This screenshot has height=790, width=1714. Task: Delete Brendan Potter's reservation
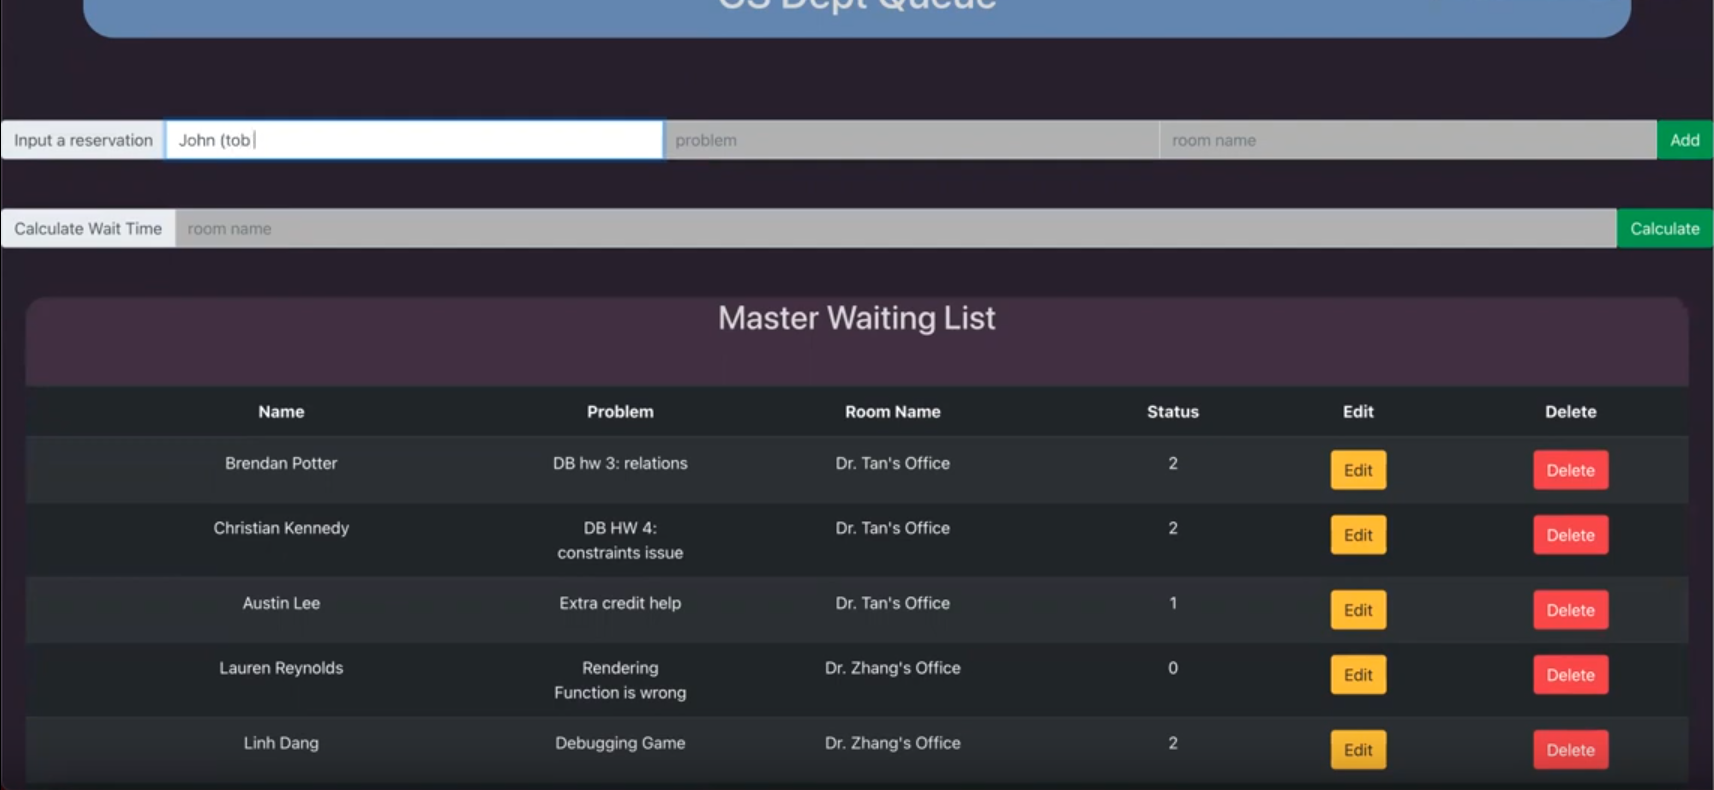pyautogui.click(x=1570, y=470)
